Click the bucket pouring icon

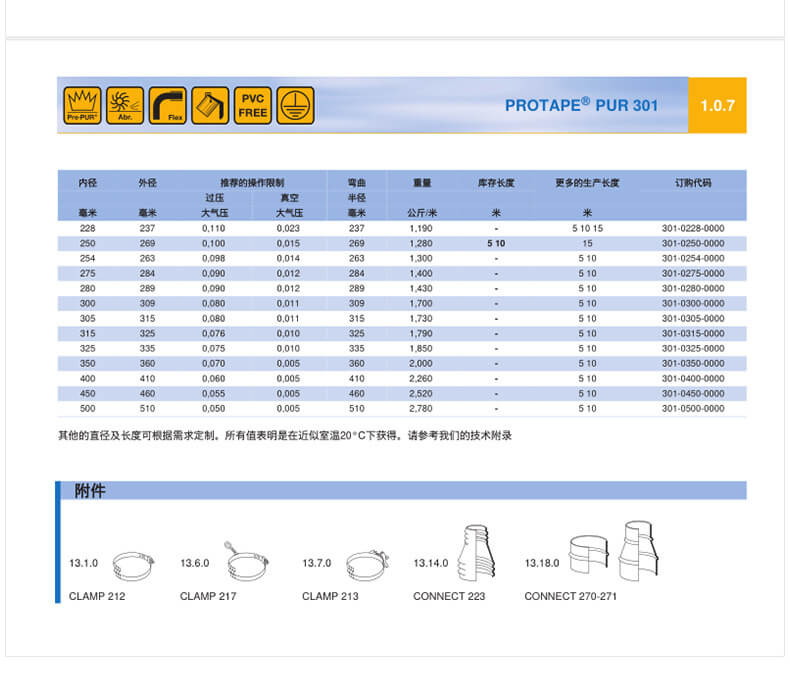[x=210, y=105]
